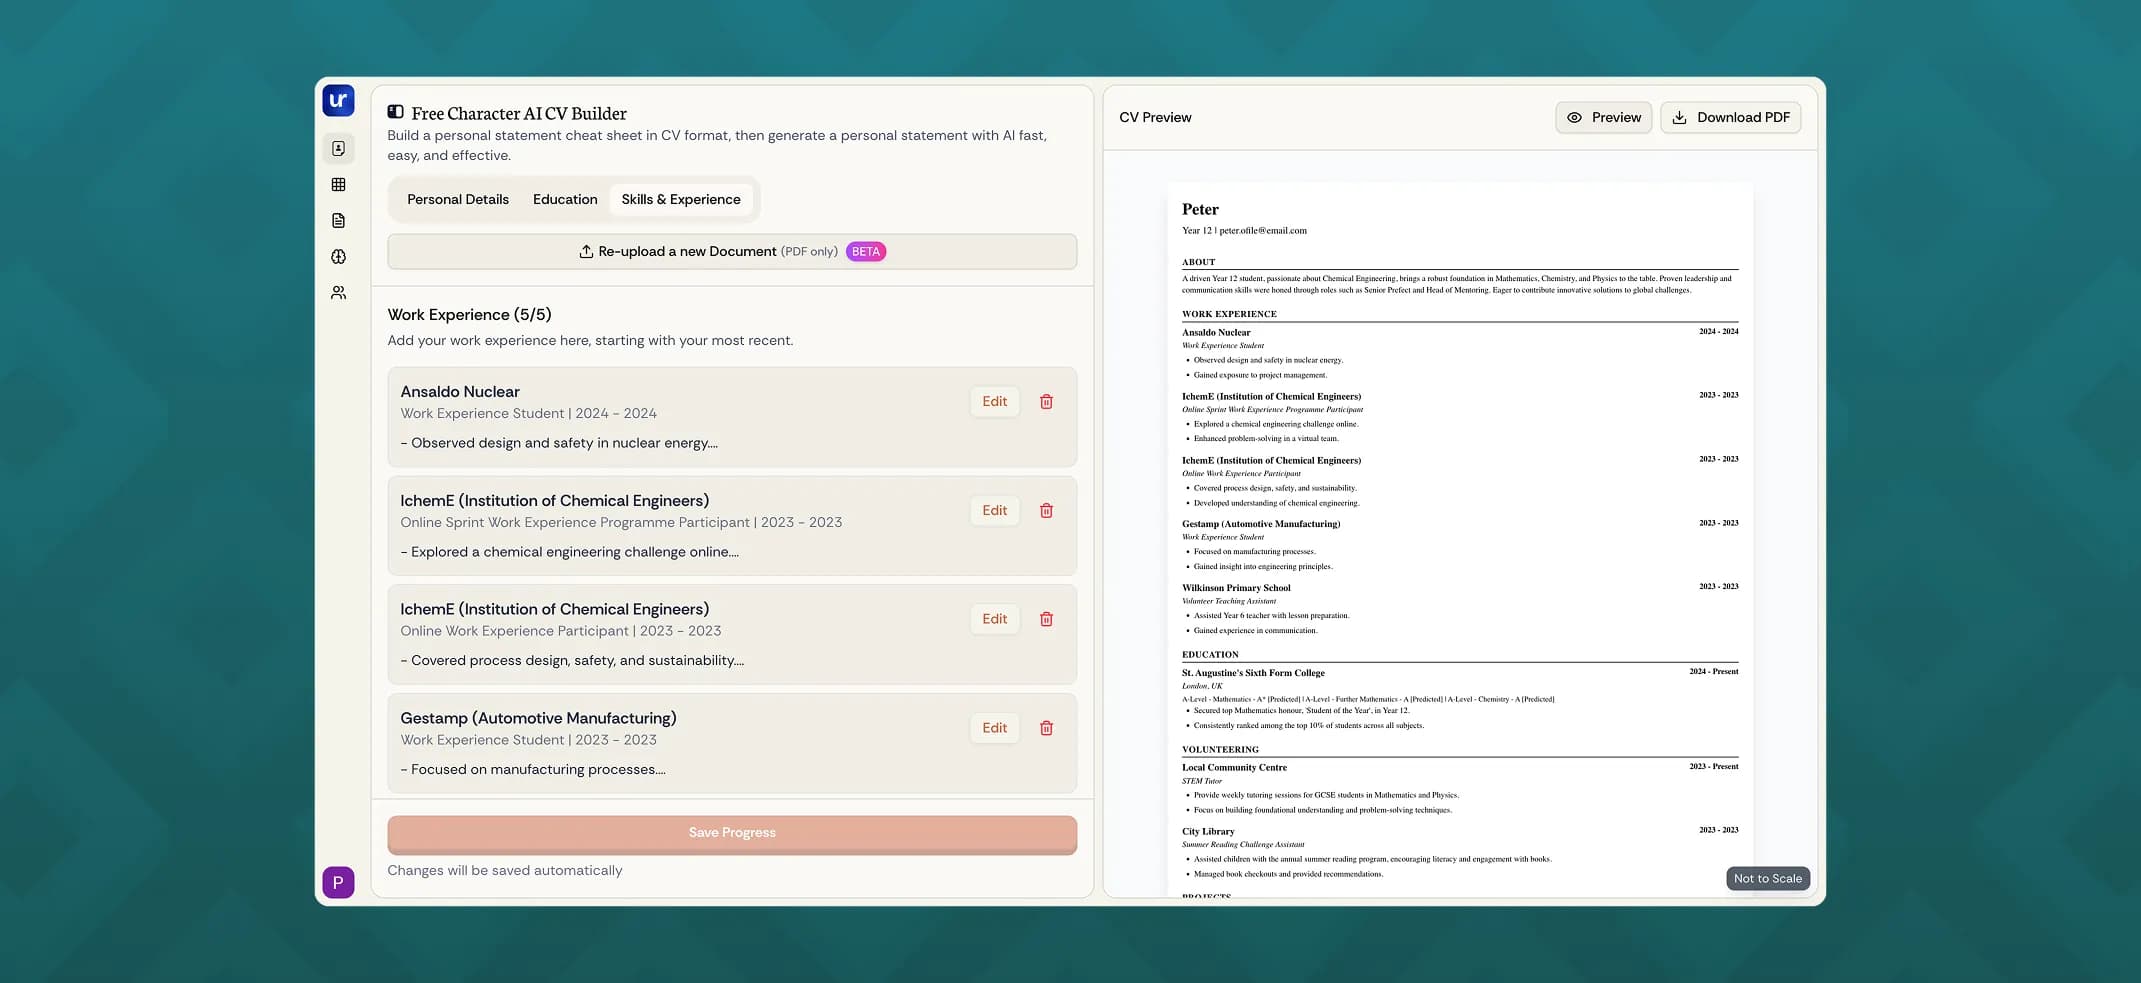
Task: Delete the IchemE Online Sprint entry trash icon
Action: click(1046, 510)
